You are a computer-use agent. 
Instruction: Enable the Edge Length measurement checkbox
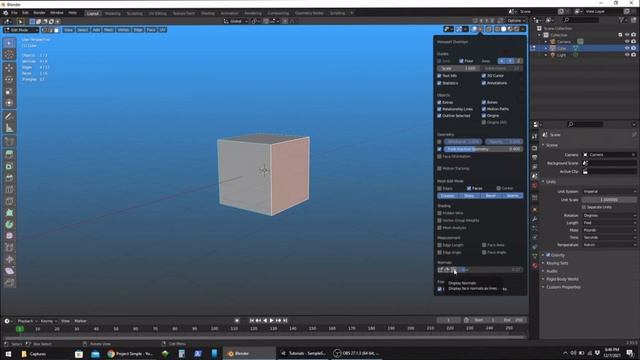pos(440,245)
